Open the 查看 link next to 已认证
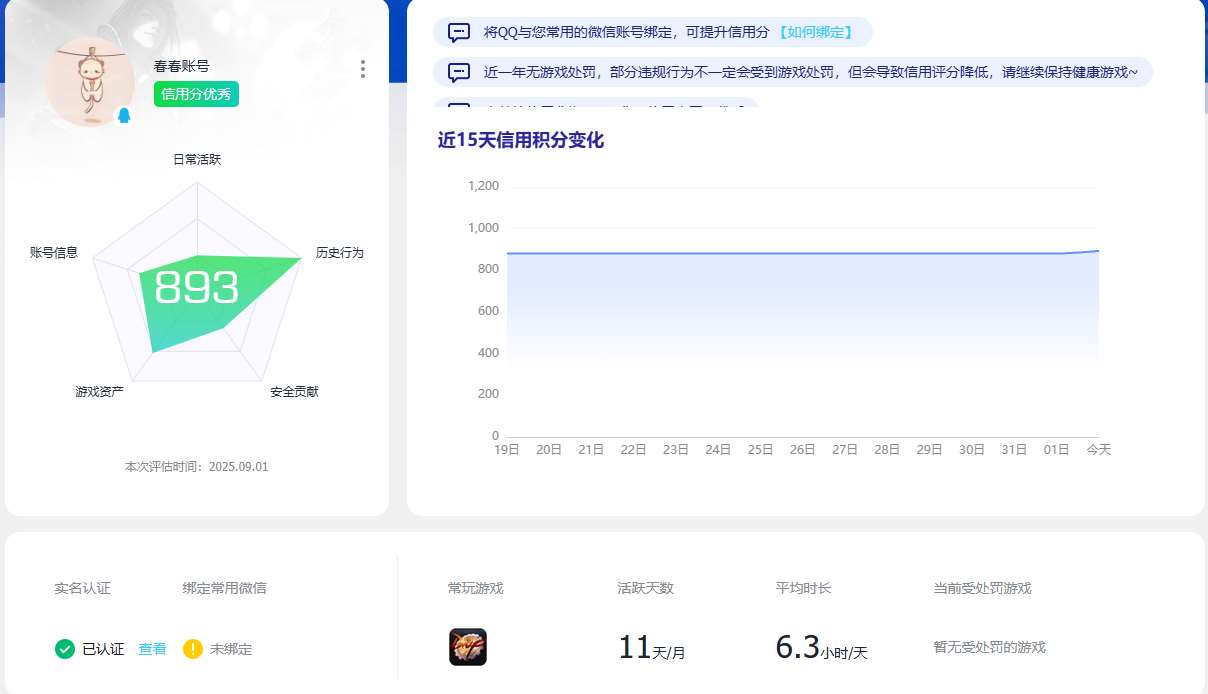 [x=152, y=649]
